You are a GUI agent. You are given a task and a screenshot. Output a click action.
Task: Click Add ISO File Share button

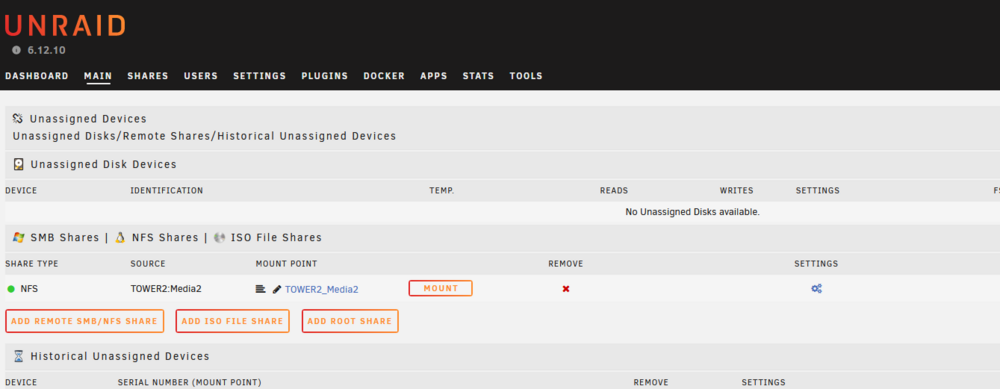click(x=232, y=321)
